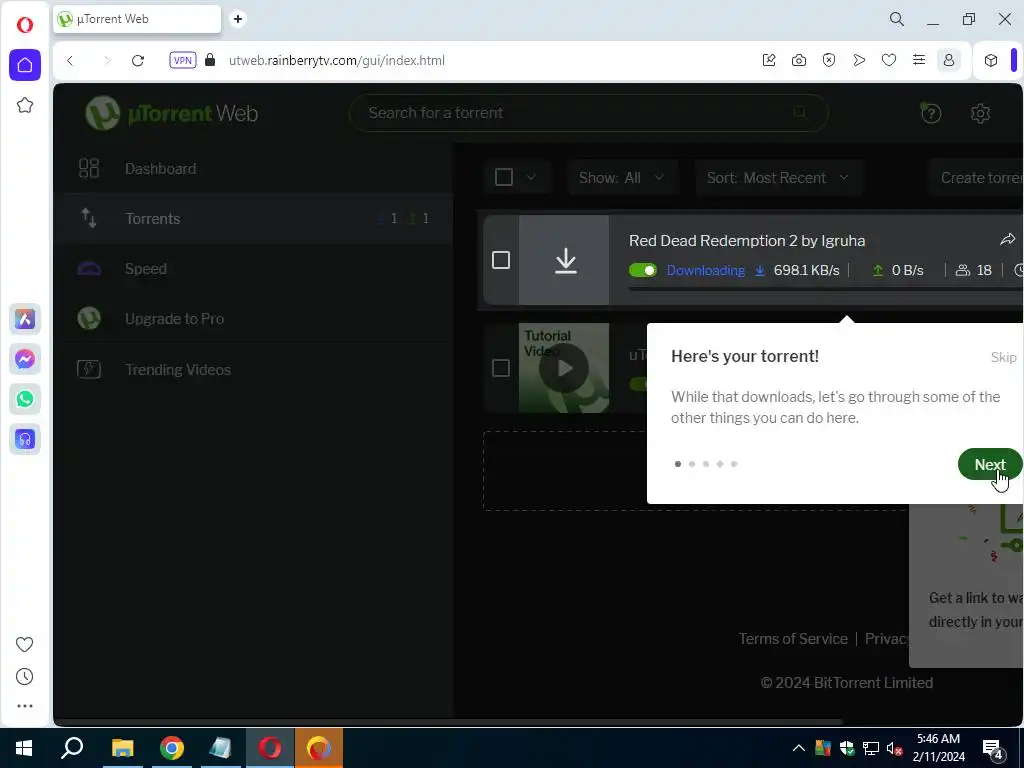Open tab search magnifier in title bar
Image resolution: width=1024 pixels, height=768 pixels.
(897, 19)
